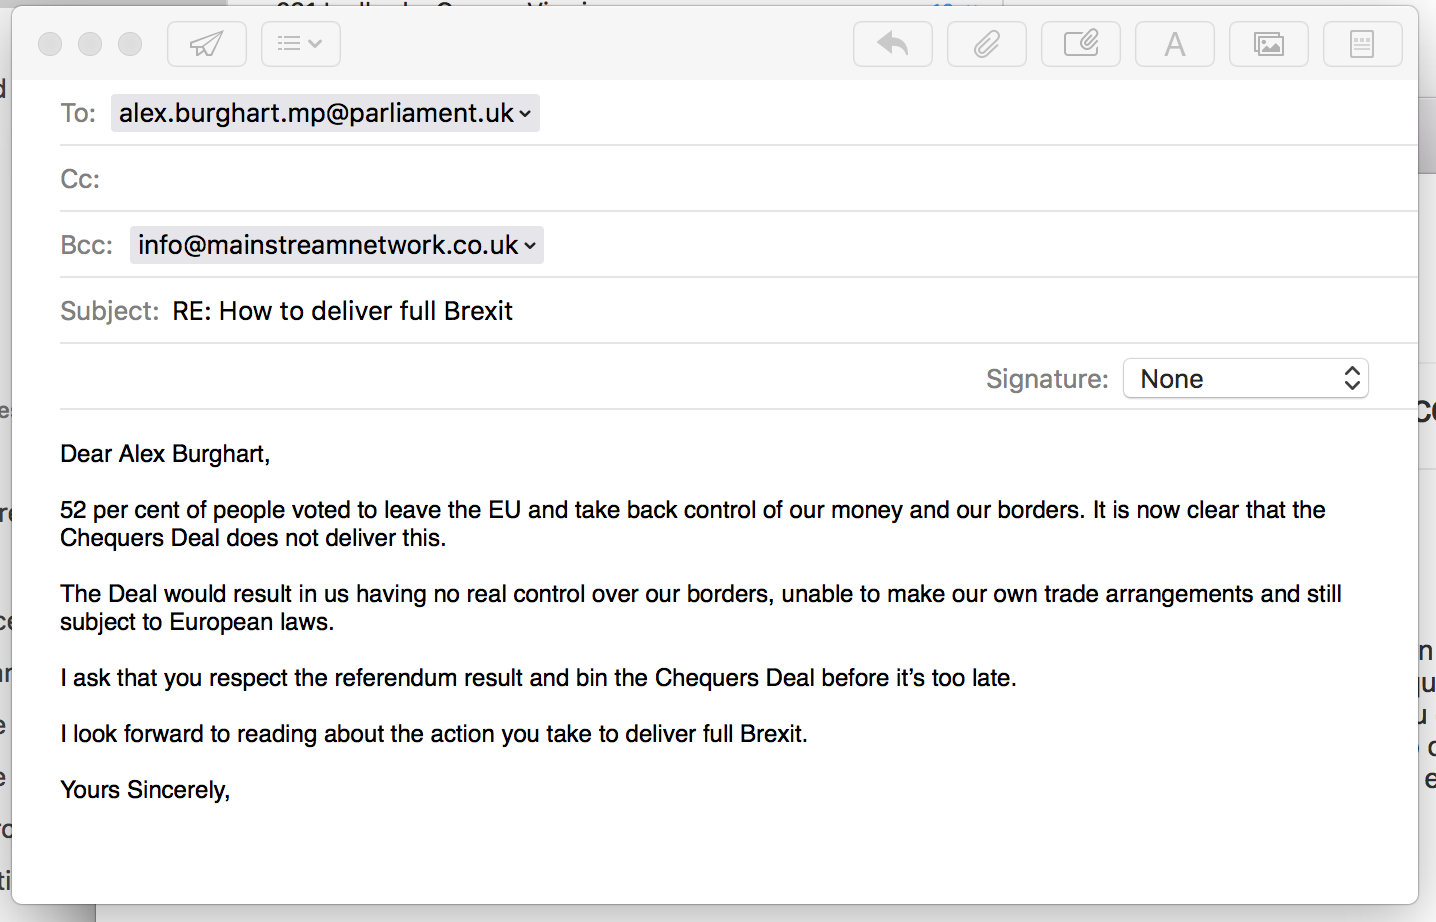The height and width of the screenshot is (922, 1436).
Task: Attach a file using the paperclip icon
Action: coord(986,44)
